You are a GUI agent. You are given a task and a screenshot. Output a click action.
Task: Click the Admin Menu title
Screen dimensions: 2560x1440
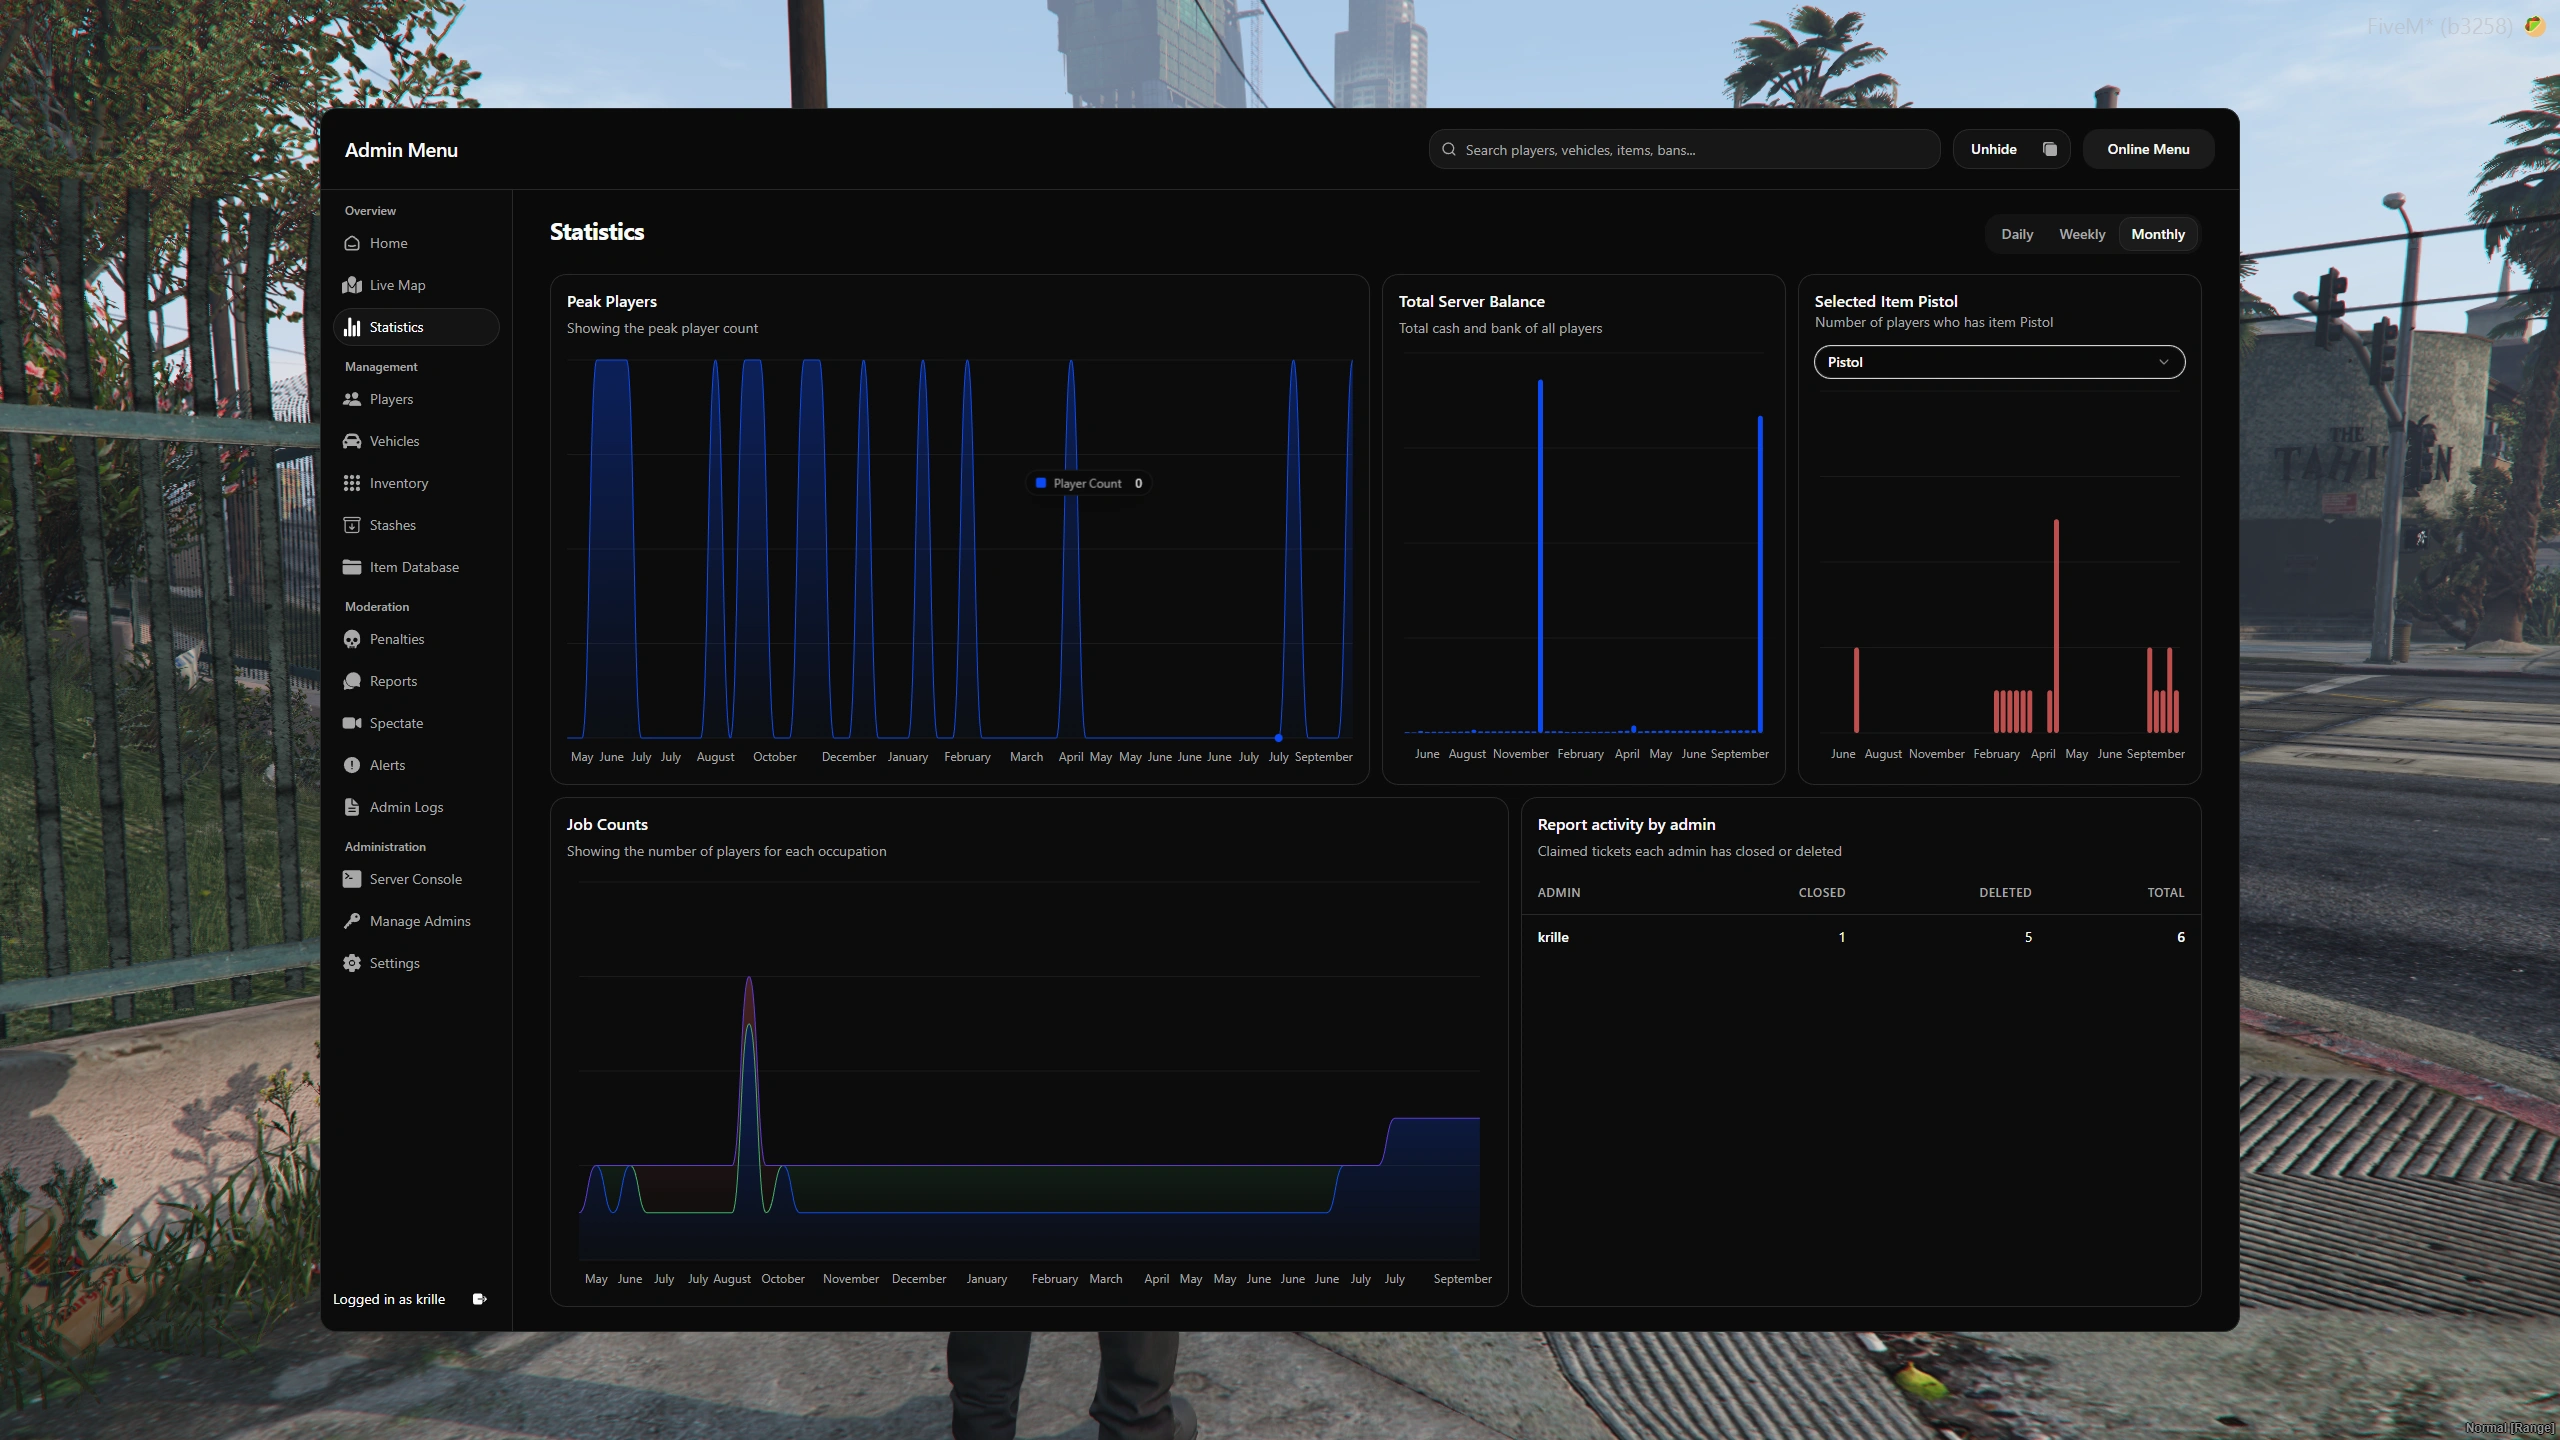pos(401,150)
